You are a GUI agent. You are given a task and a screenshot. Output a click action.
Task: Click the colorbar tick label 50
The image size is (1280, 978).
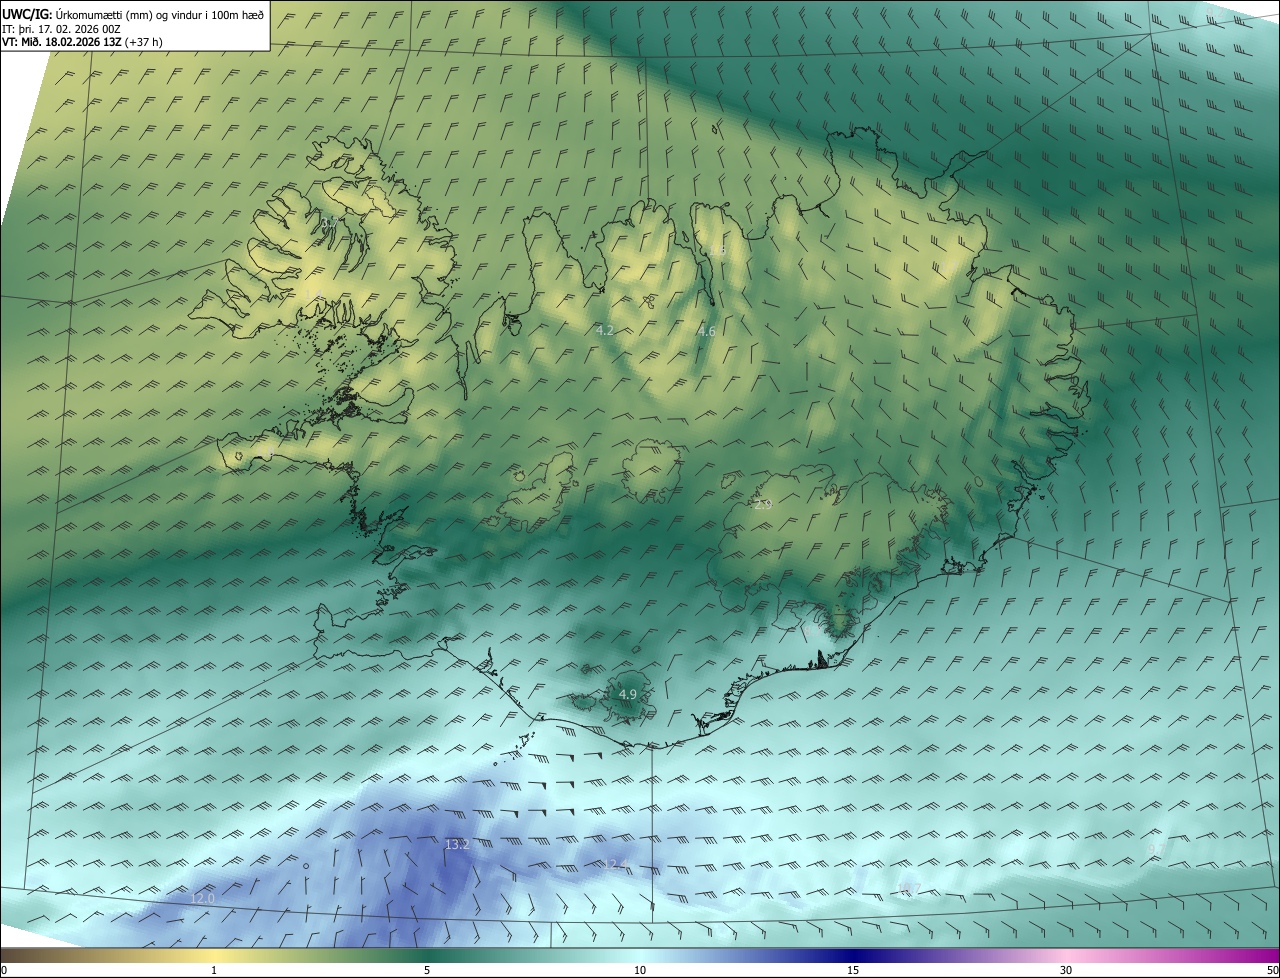click(x=1272, y=970)
